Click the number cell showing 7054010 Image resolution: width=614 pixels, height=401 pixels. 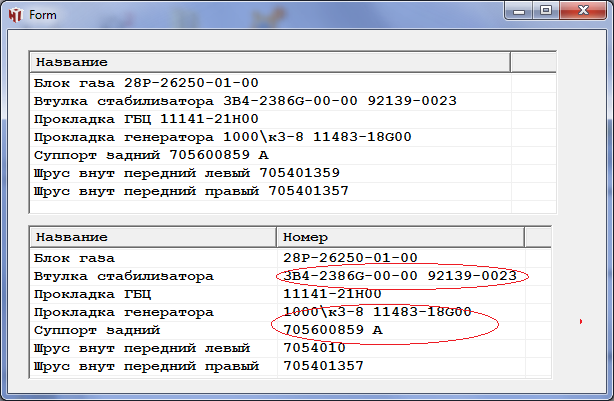315,348
